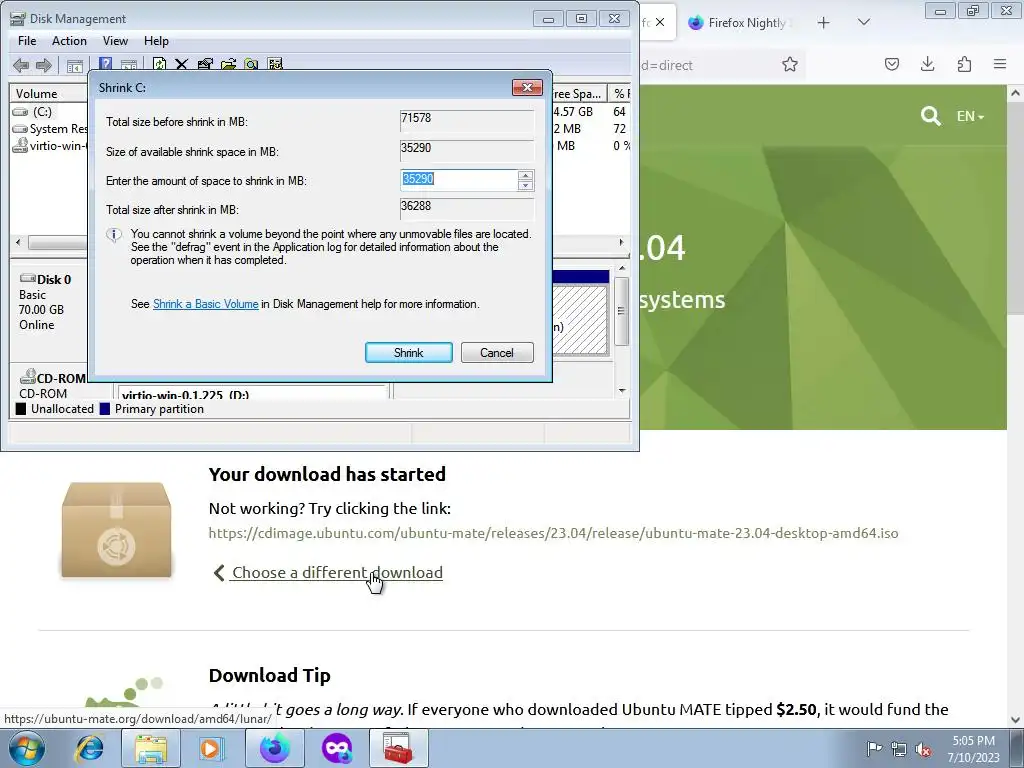The height and width of the screenshot is (768, 1024).
Task: Increase shrink amount with the up spinner arrow
Action: 525,175
